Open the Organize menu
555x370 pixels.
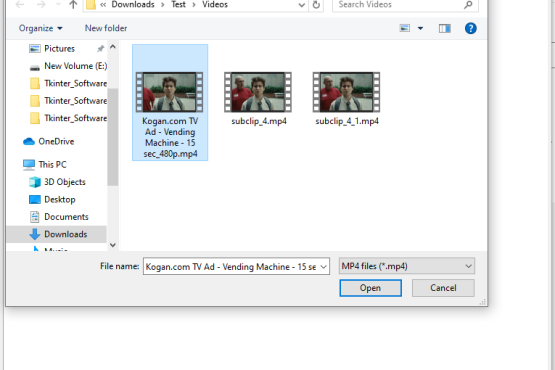pyautogui.click(x=41, y=28)
